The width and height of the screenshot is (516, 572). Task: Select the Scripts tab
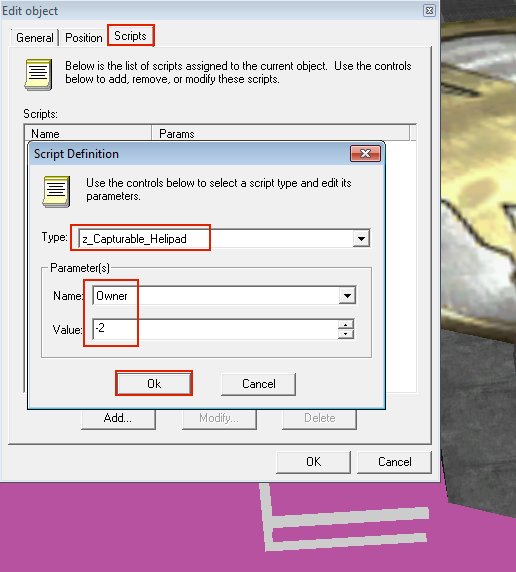click(130, 36)
